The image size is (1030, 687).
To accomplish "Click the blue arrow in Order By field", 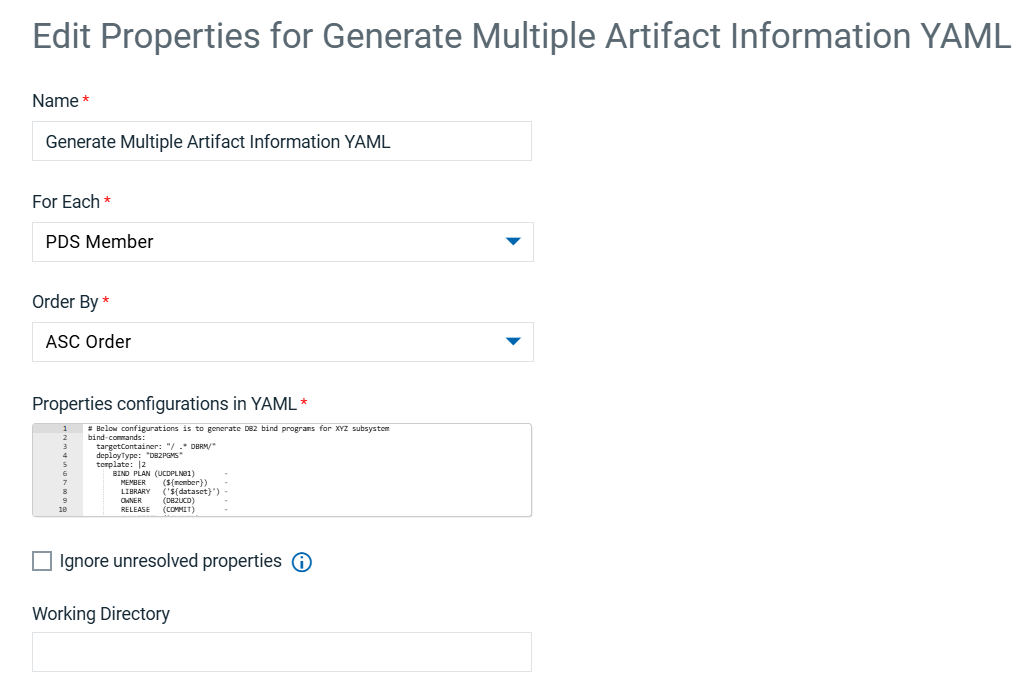I will click(513, 342).
